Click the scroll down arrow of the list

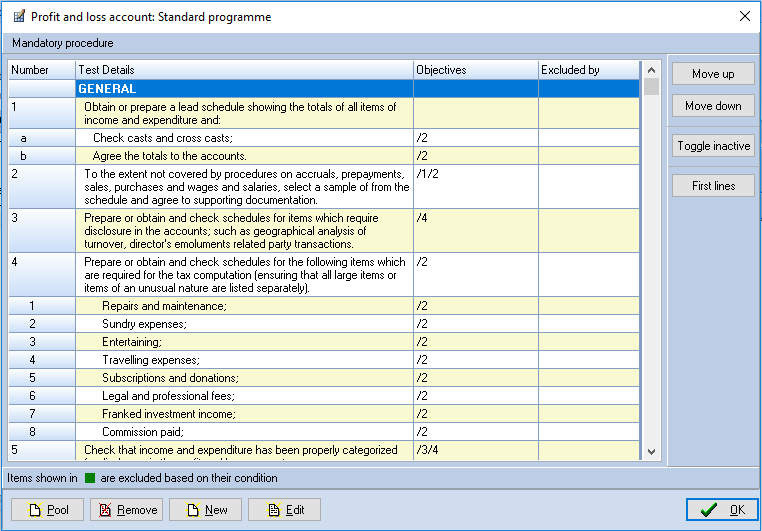(x=652, y=452)
